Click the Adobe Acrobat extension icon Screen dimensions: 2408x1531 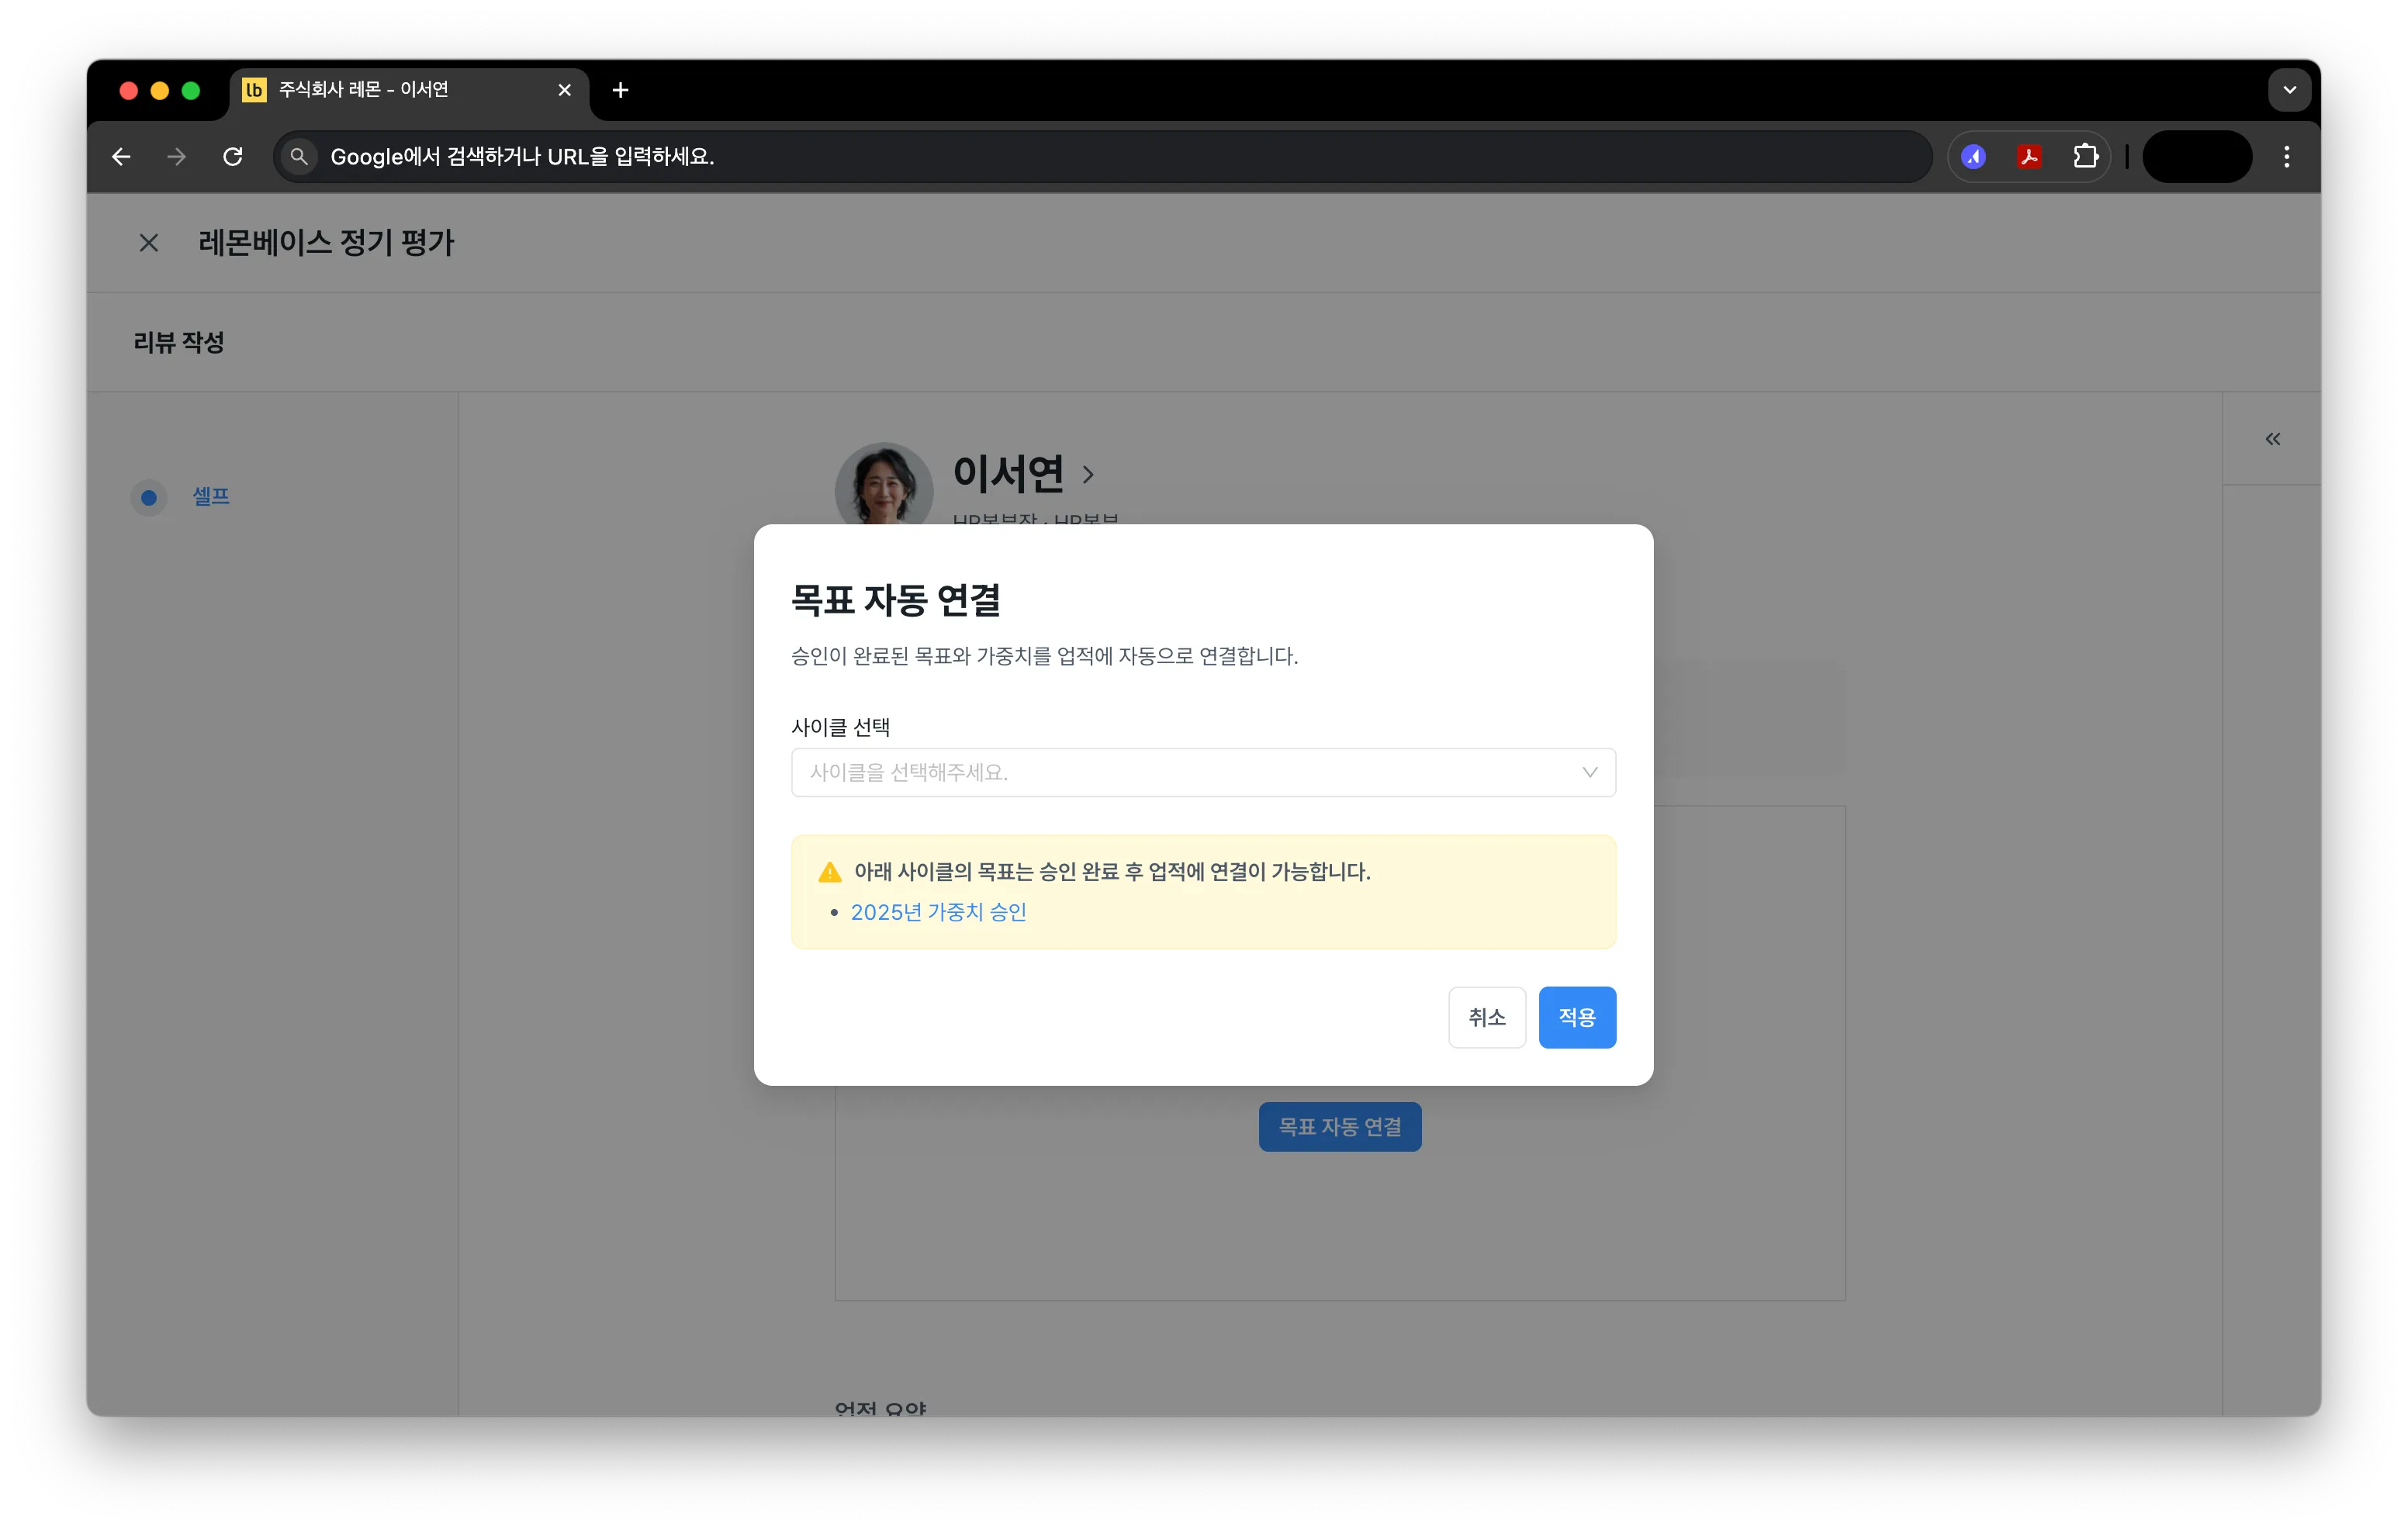coord(2029,157)
